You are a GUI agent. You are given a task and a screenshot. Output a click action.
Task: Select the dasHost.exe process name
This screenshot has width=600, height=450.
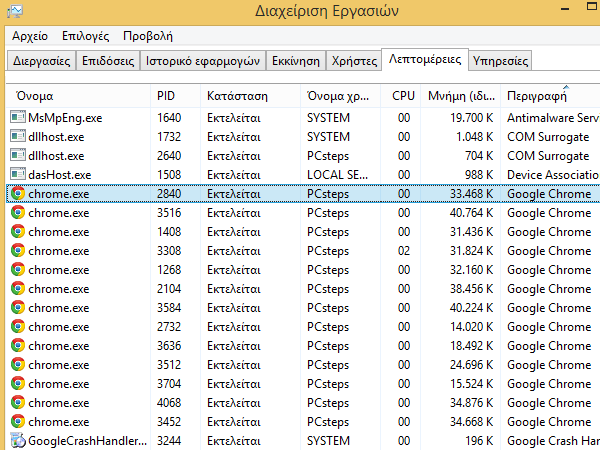(x=60, y=175)
